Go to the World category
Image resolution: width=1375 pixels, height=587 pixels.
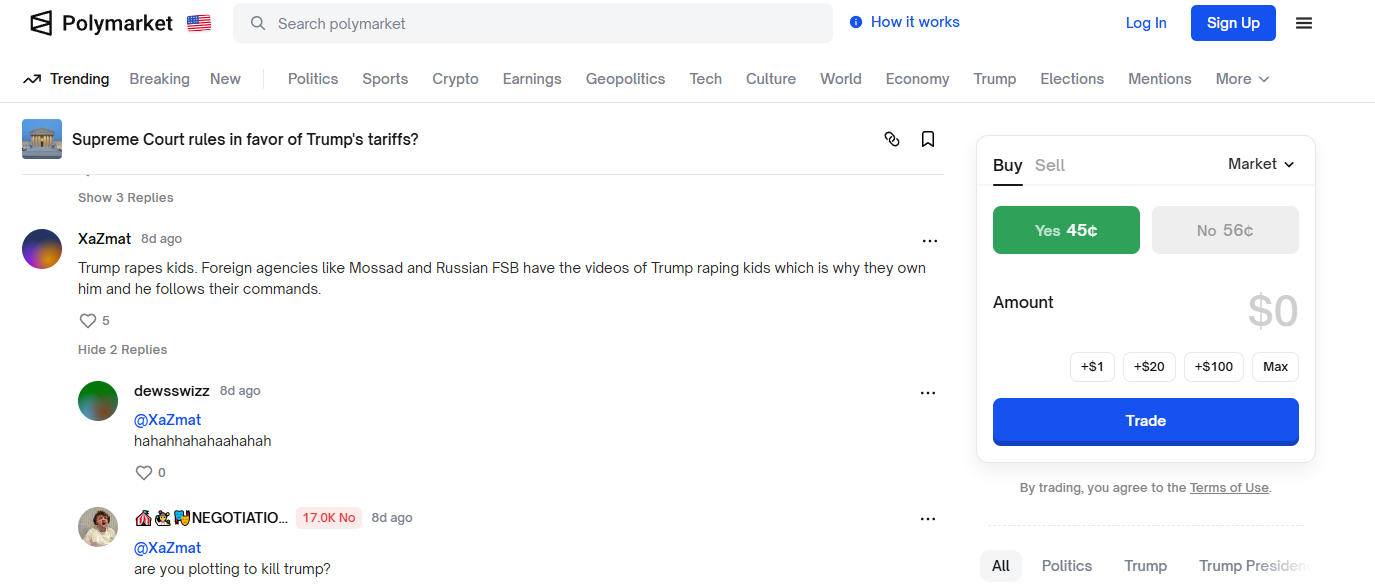point(841,79)
